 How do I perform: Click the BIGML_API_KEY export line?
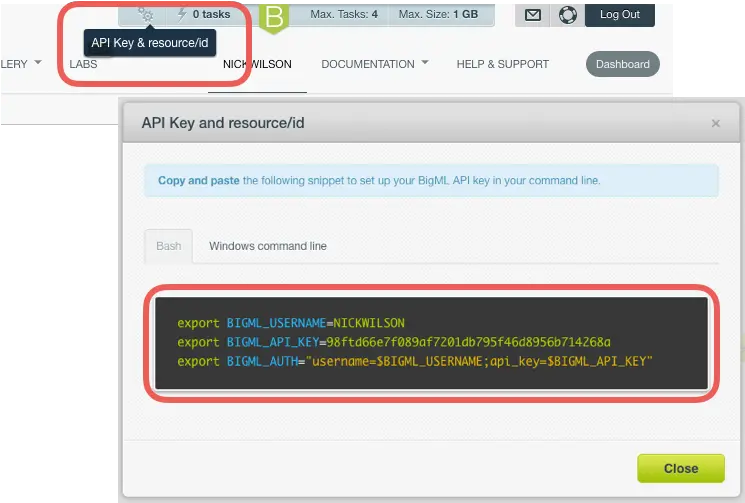point(393,342)
